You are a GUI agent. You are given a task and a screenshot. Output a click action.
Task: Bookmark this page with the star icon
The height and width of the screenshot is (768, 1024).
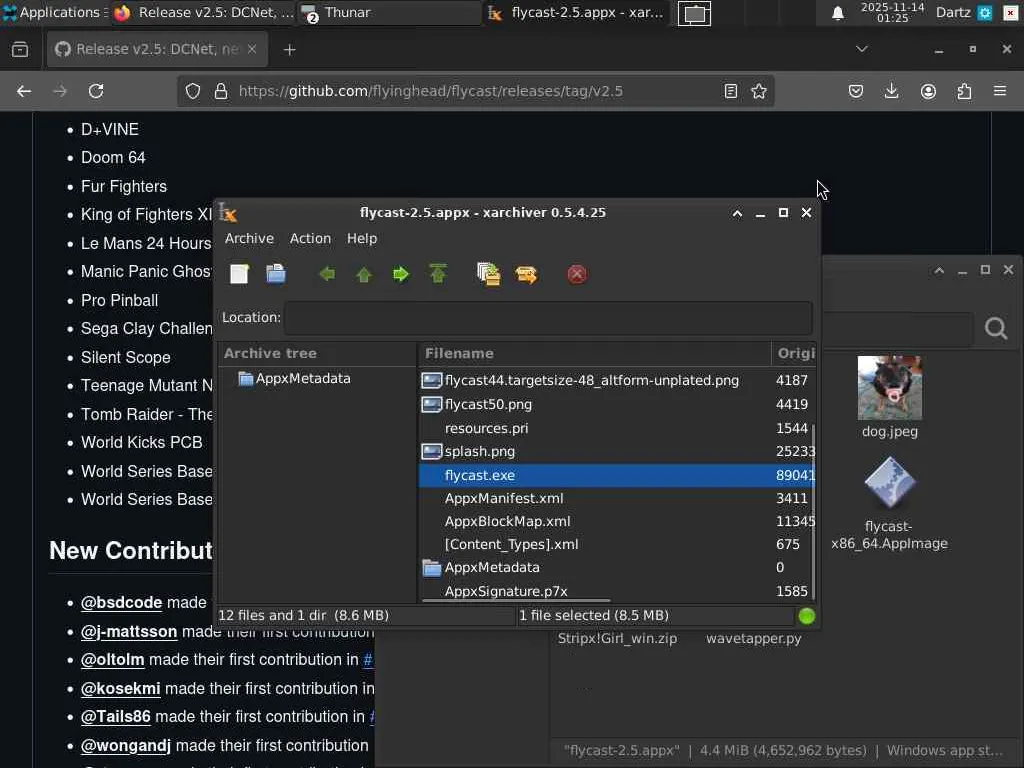(758, 91)
